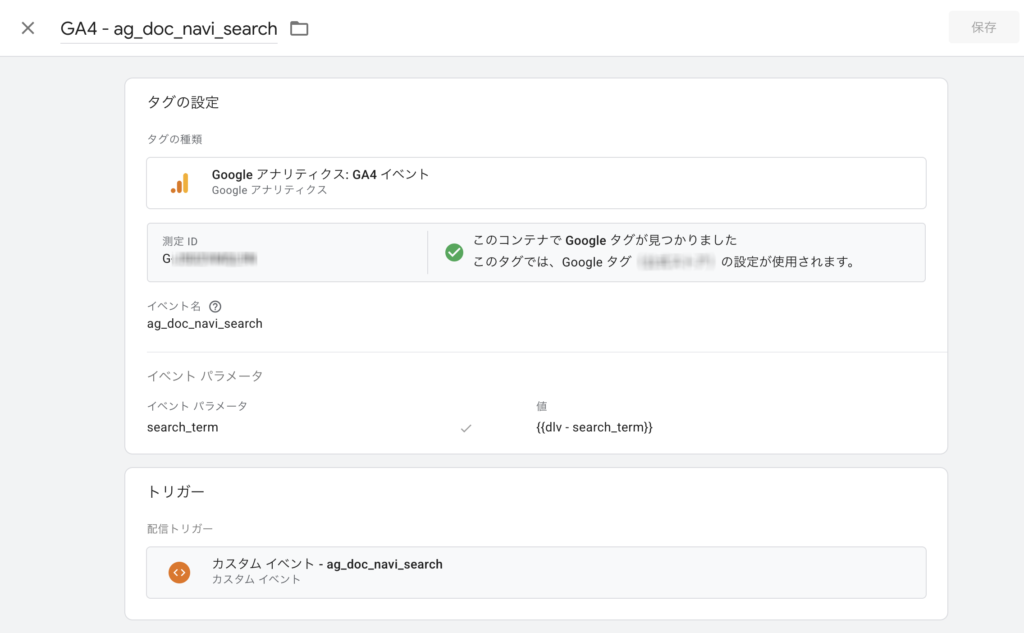Open the blurred Google tag name link
Viewport: 1024px width, 633px height.
(677, 263)
